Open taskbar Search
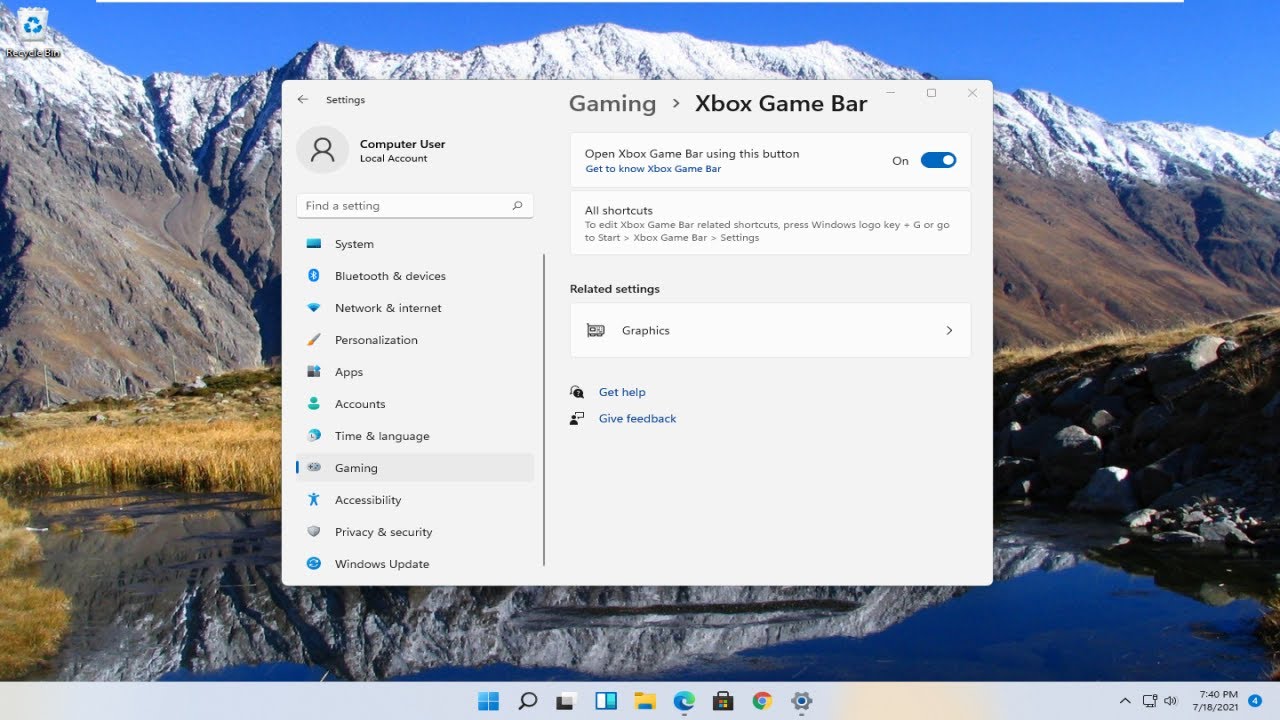This screenshot has width=1280, height=720. (528, 701)
